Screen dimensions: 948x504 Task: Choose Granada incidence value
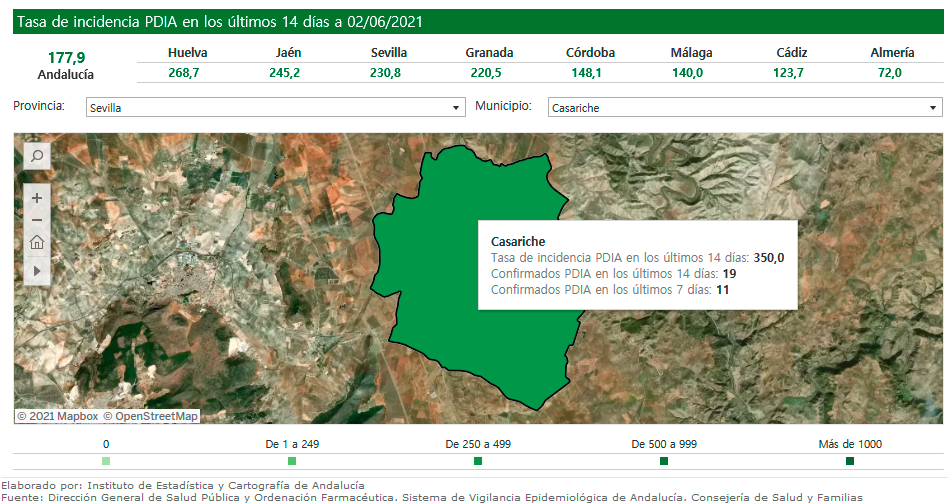(489, 73)
